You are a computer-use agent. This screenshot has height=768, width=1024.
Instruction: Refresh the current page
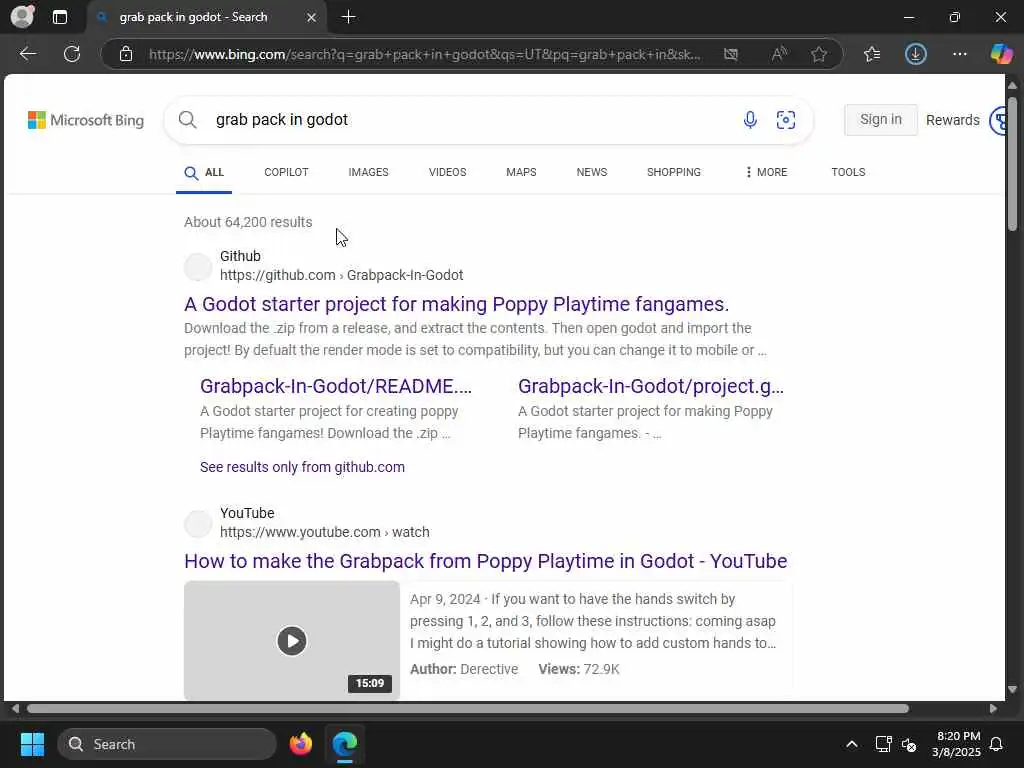coord(72,54)
